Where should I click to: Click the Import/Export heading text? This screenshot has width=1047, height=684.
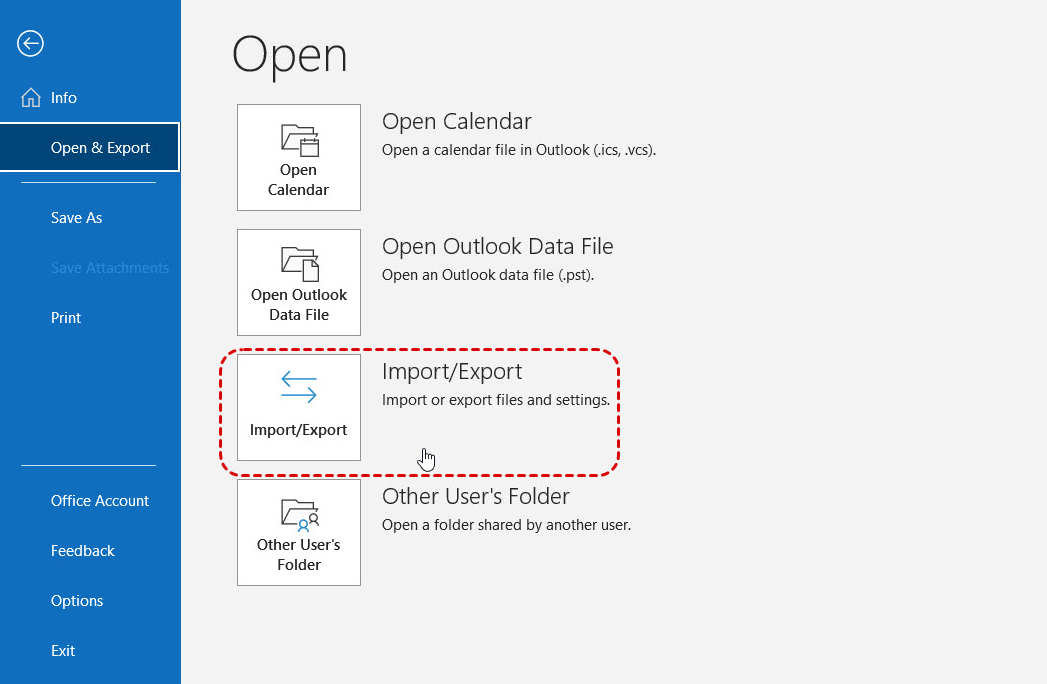[452, 372]
